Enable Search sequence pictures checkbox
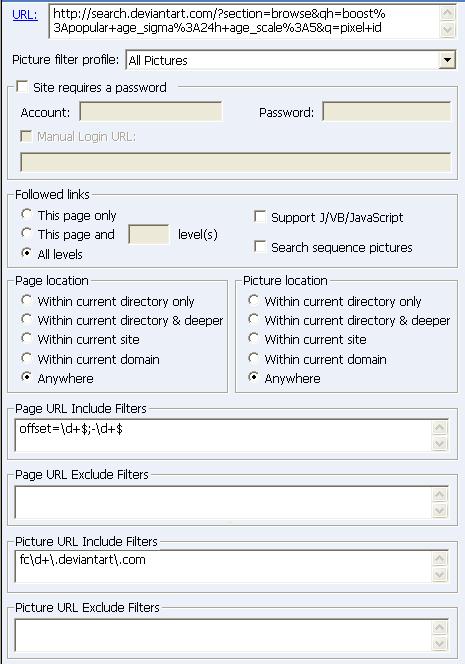 pos(260,246)
